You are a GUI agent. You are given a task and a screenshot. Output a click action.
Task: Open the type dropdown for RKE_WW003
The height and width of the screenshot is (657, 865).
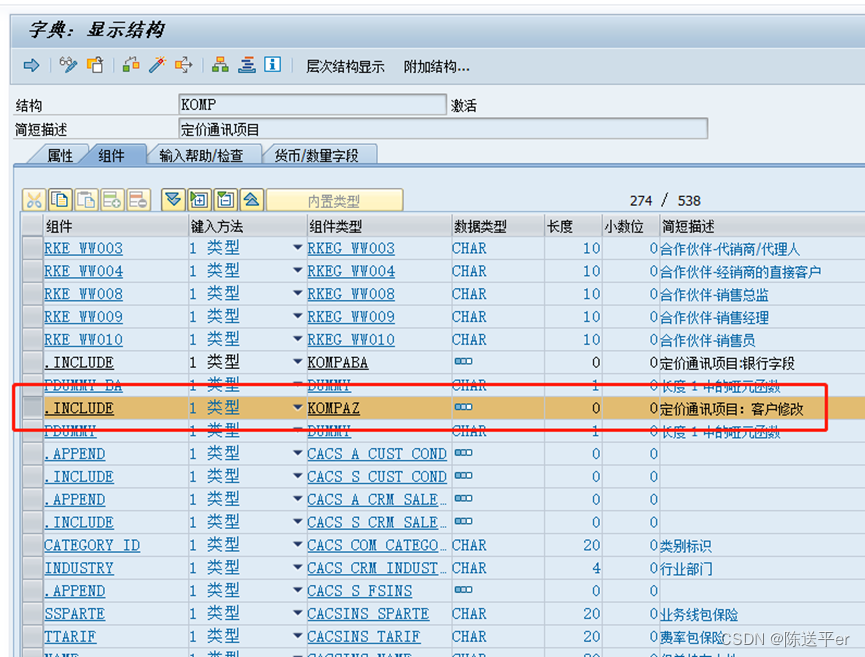click(x=297, y=249)
